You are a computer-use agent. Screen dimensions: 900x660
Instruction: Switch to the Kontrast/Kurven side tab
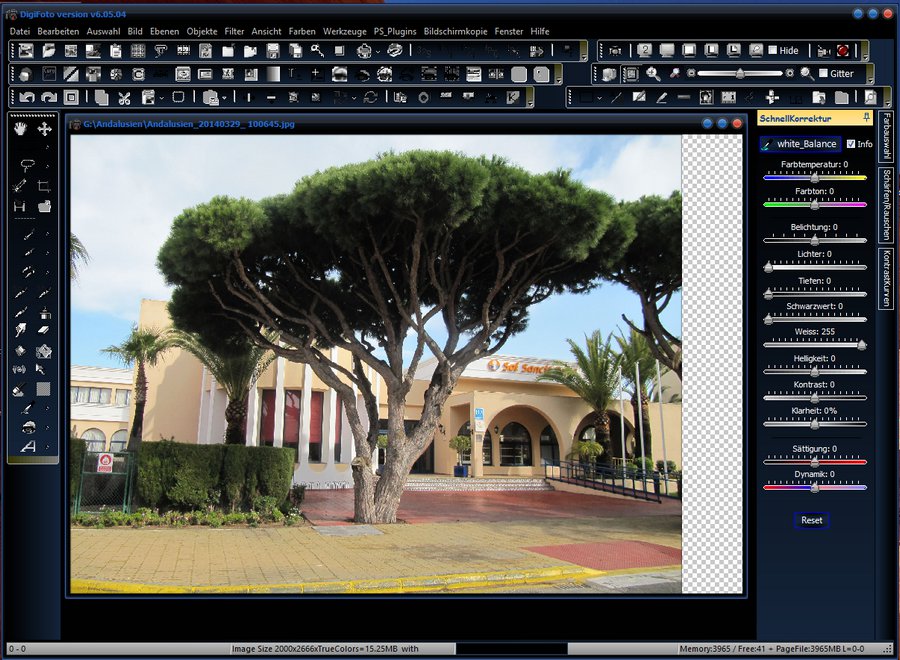point(886,278)
